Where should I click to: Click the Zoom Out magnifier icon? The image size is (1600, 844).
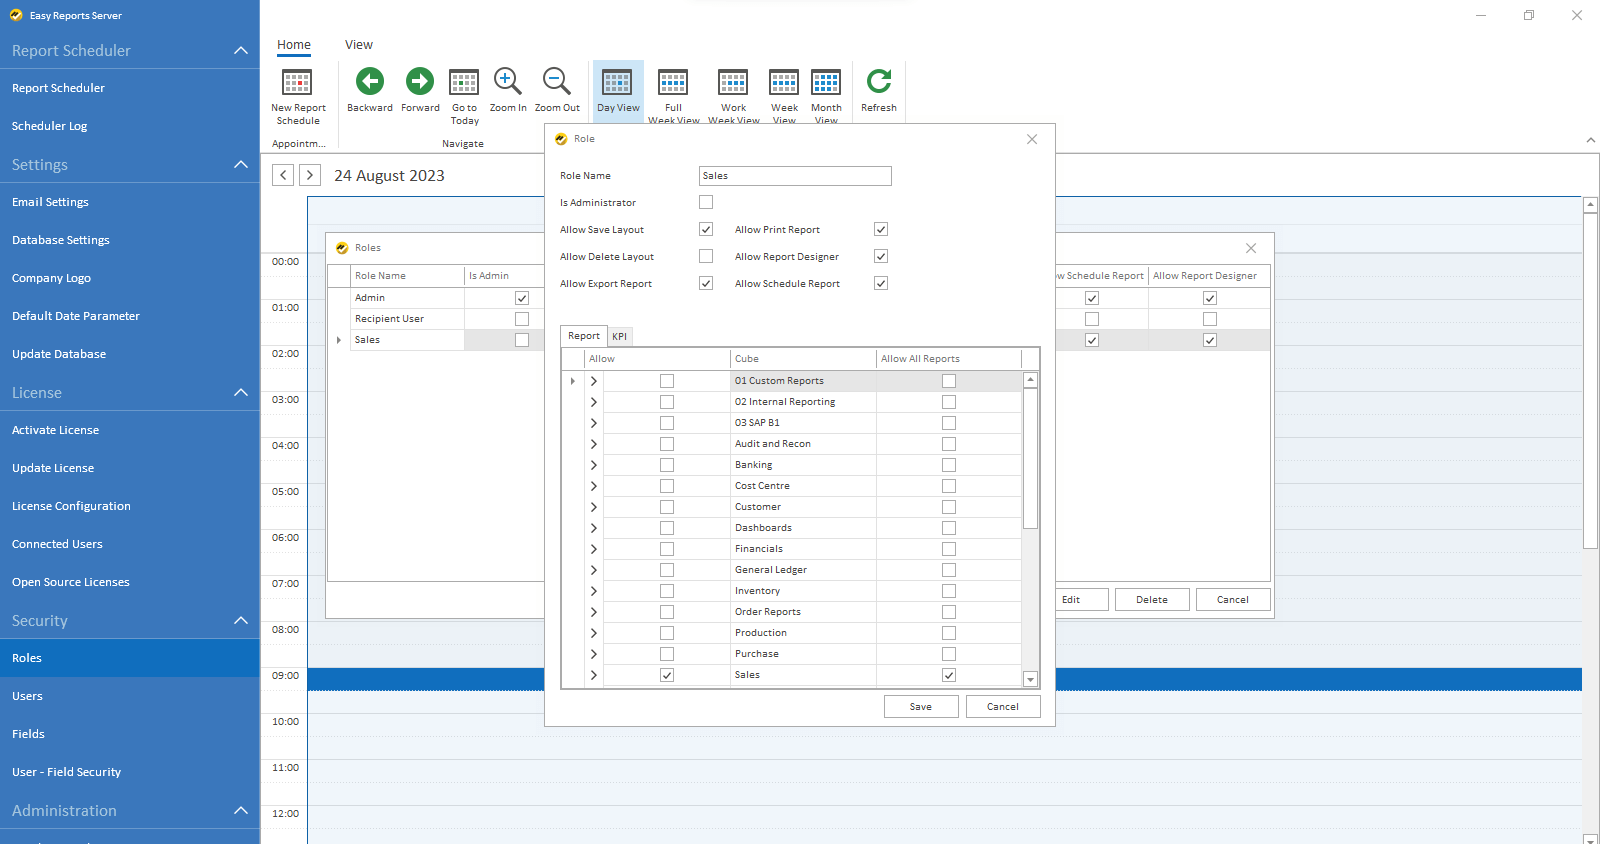point(556,82)
